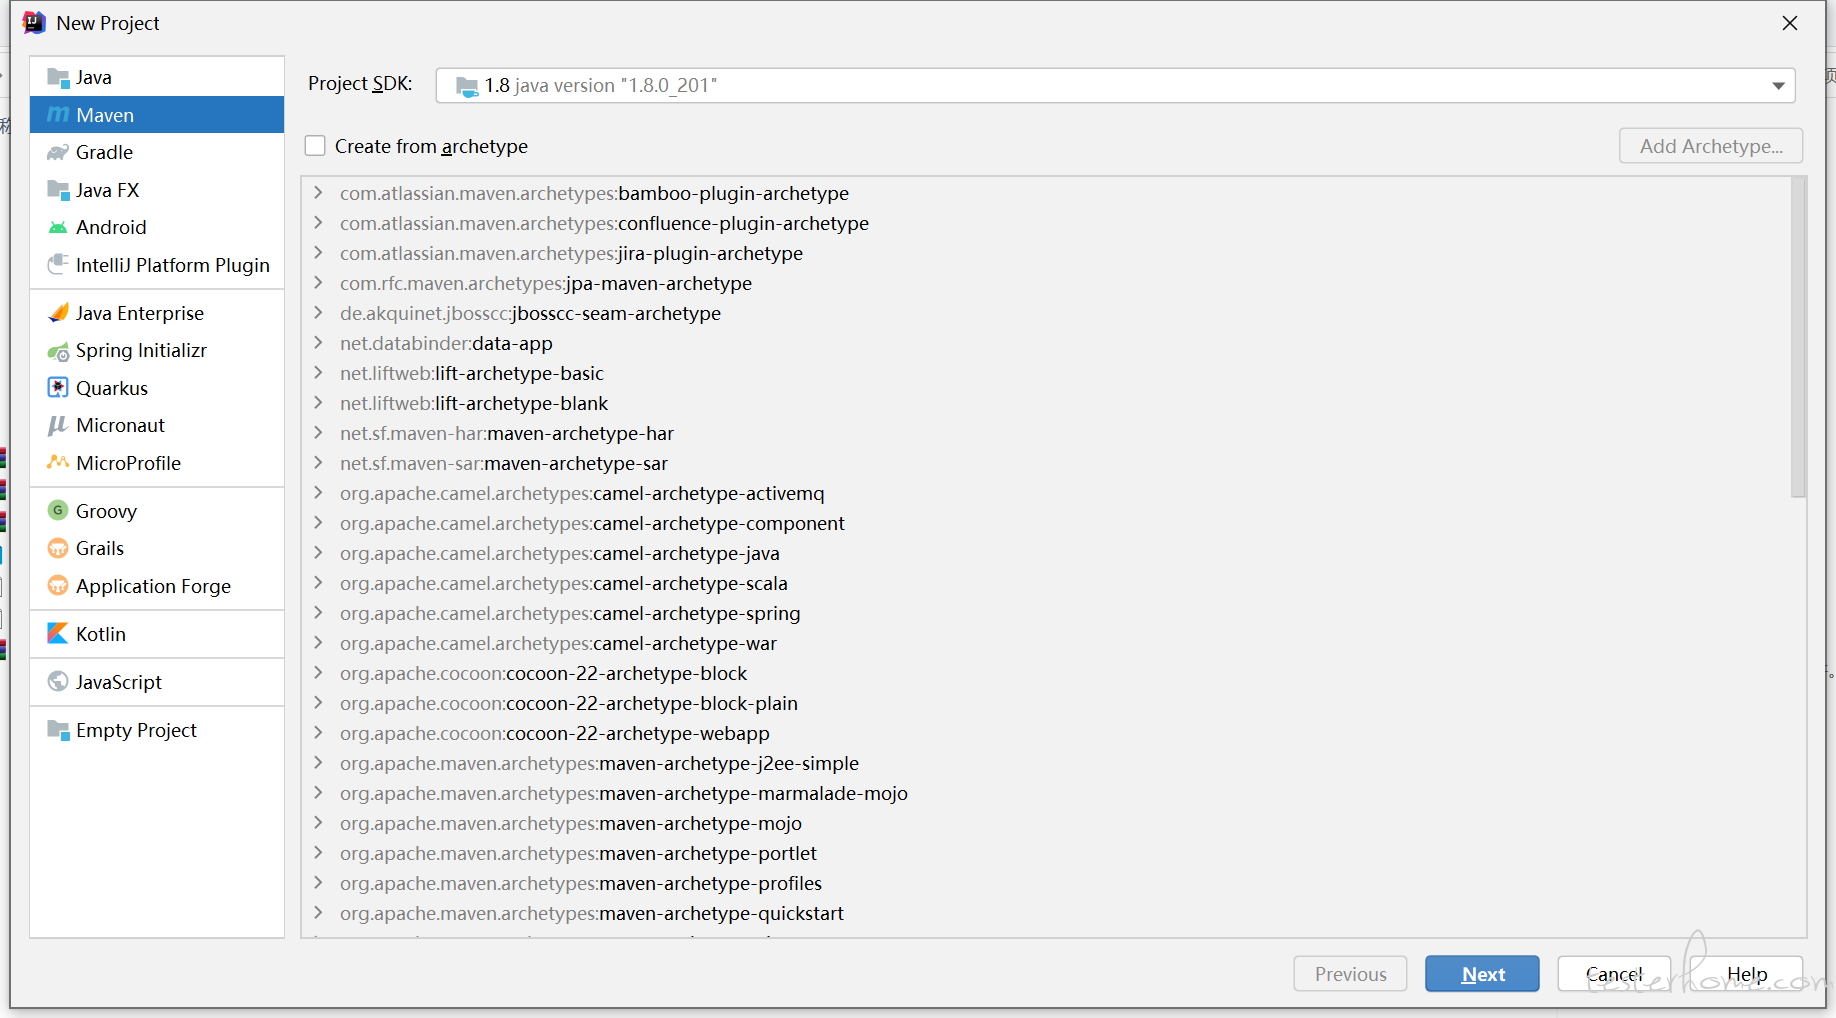Click the Add Archetype... button
The width and height of the screenshot is (1836, 1018).
(1711, 146)
